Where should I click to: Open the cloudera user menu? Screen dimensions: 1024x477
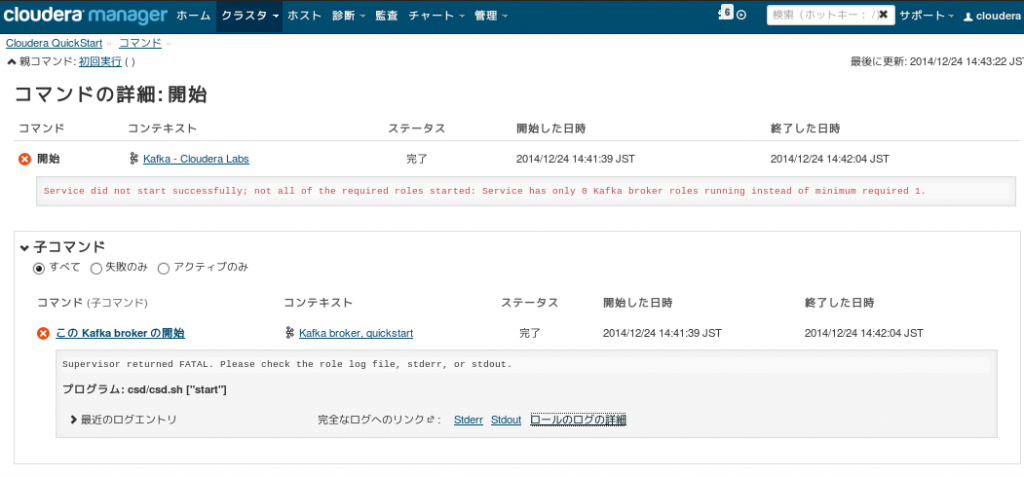[992, 16]
